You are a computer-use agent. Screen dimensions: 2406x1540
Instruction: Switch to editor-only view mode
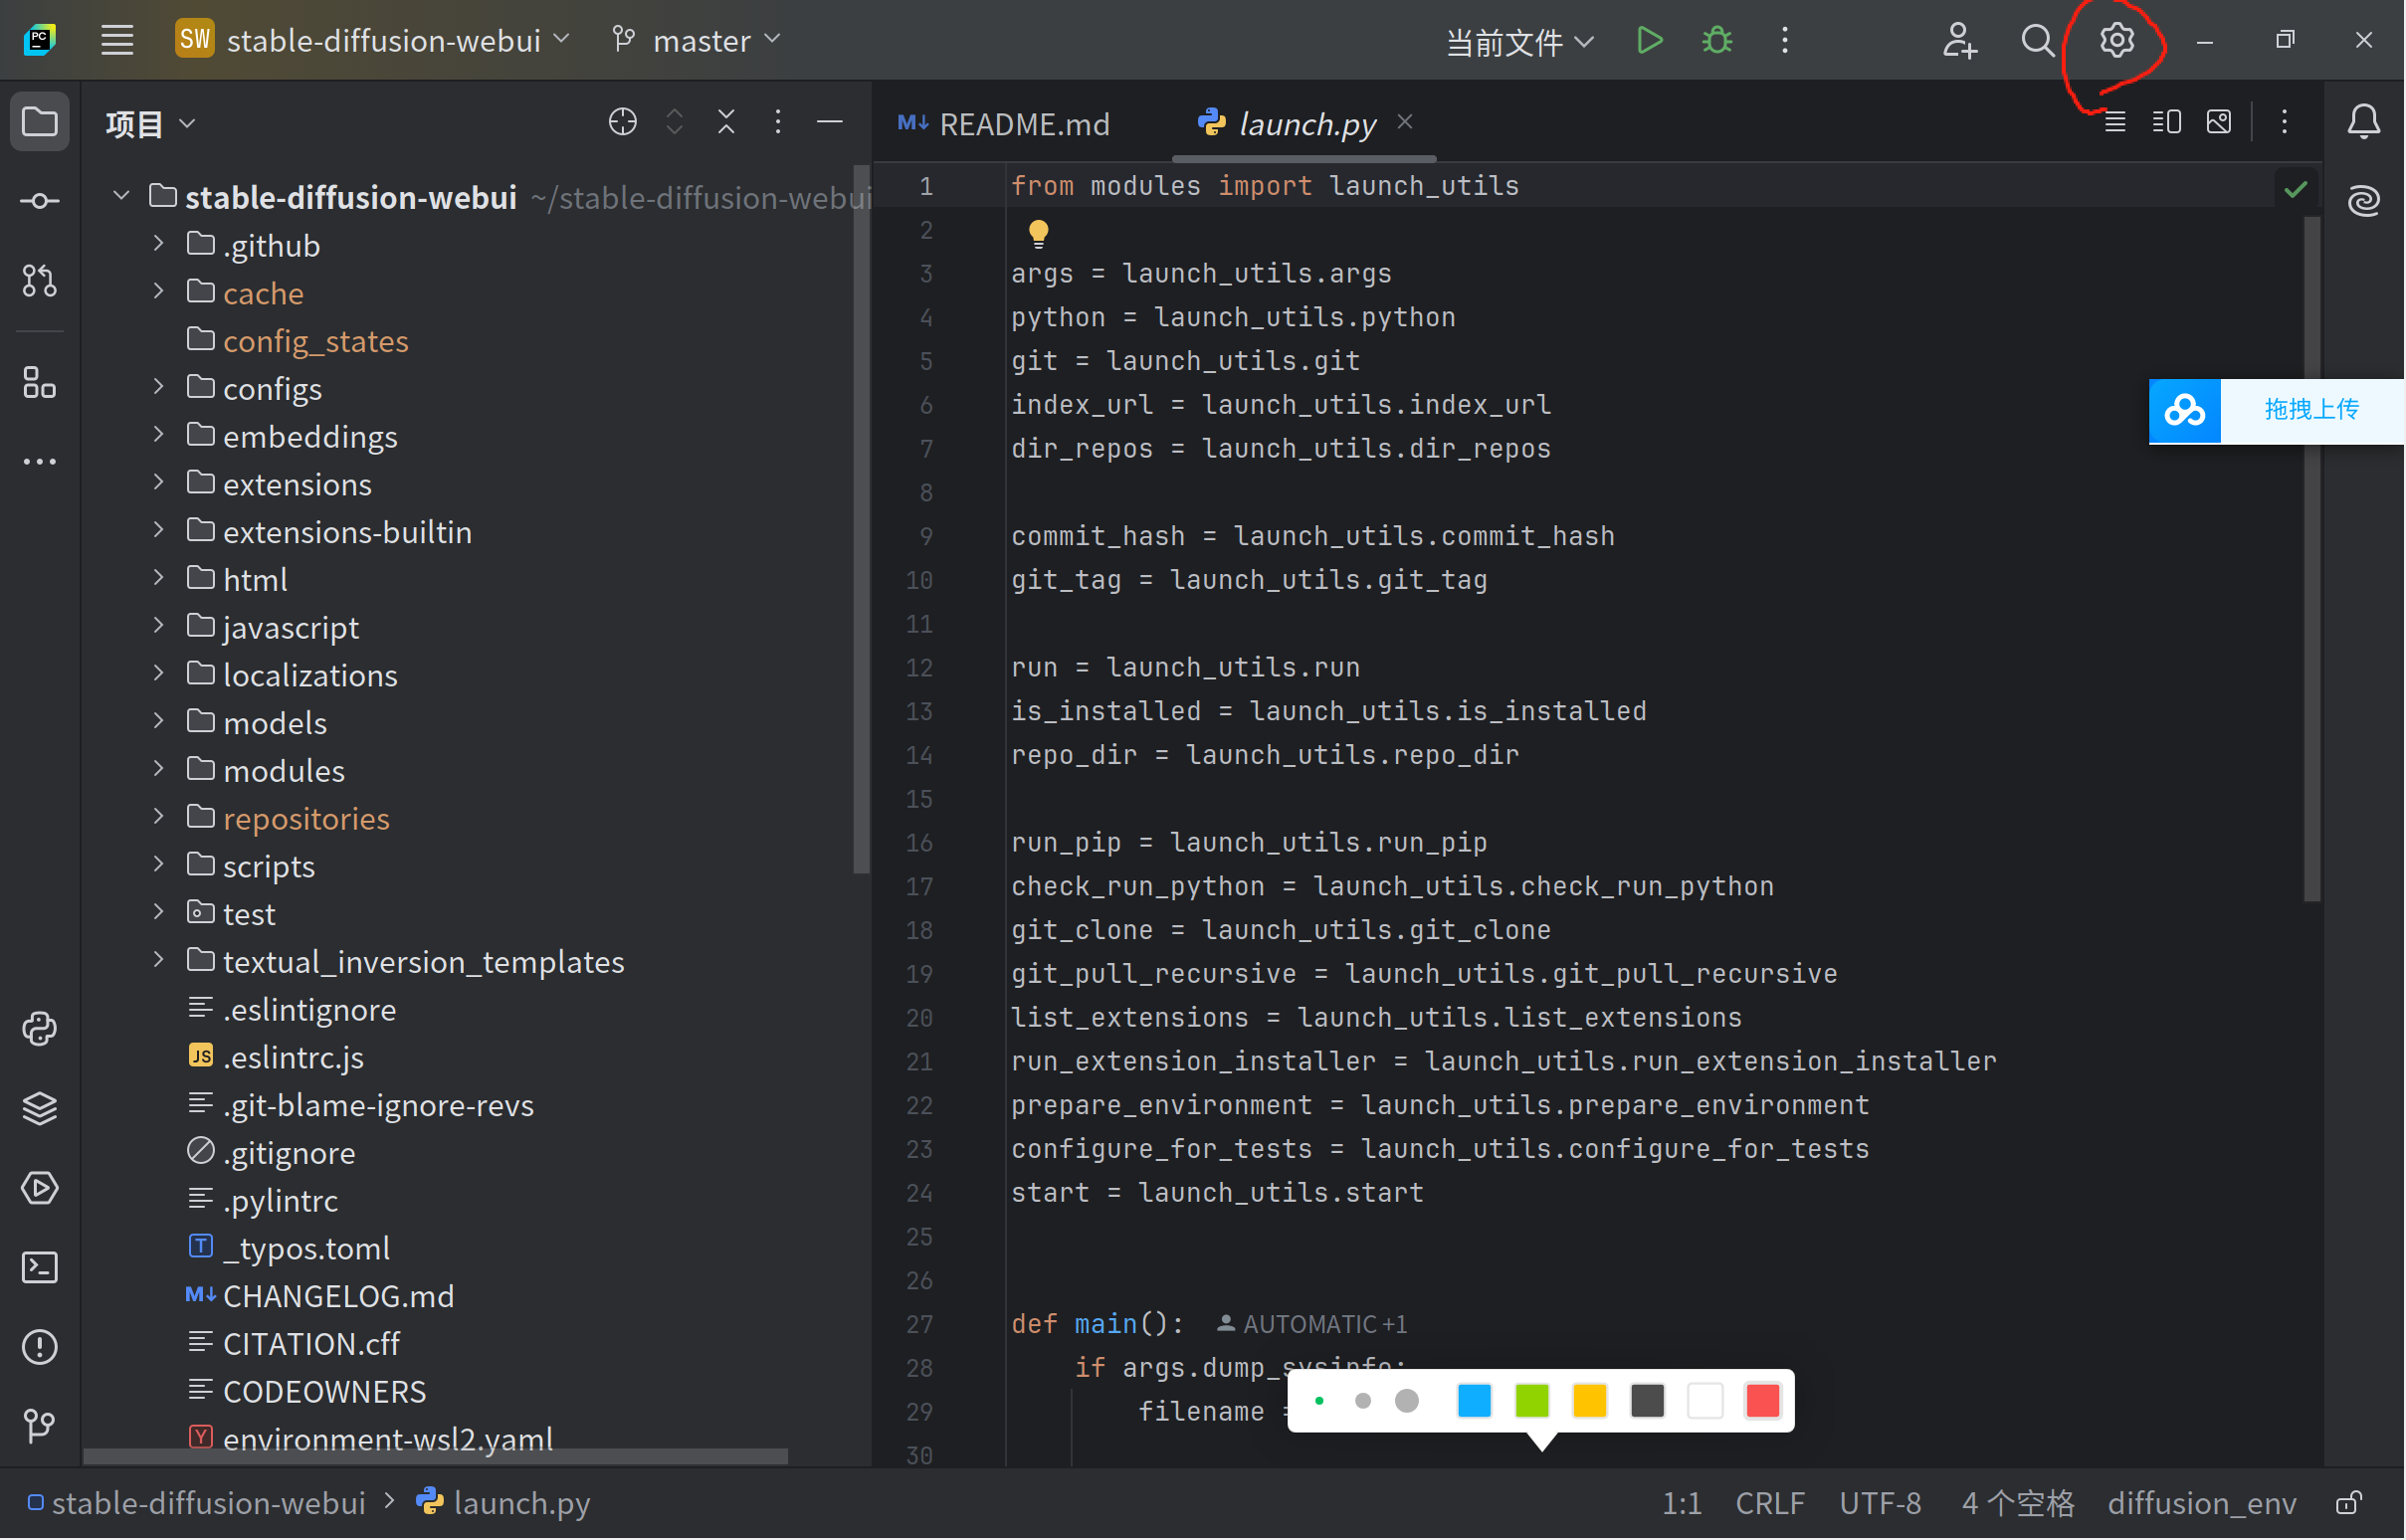[x=2115, y=122]
